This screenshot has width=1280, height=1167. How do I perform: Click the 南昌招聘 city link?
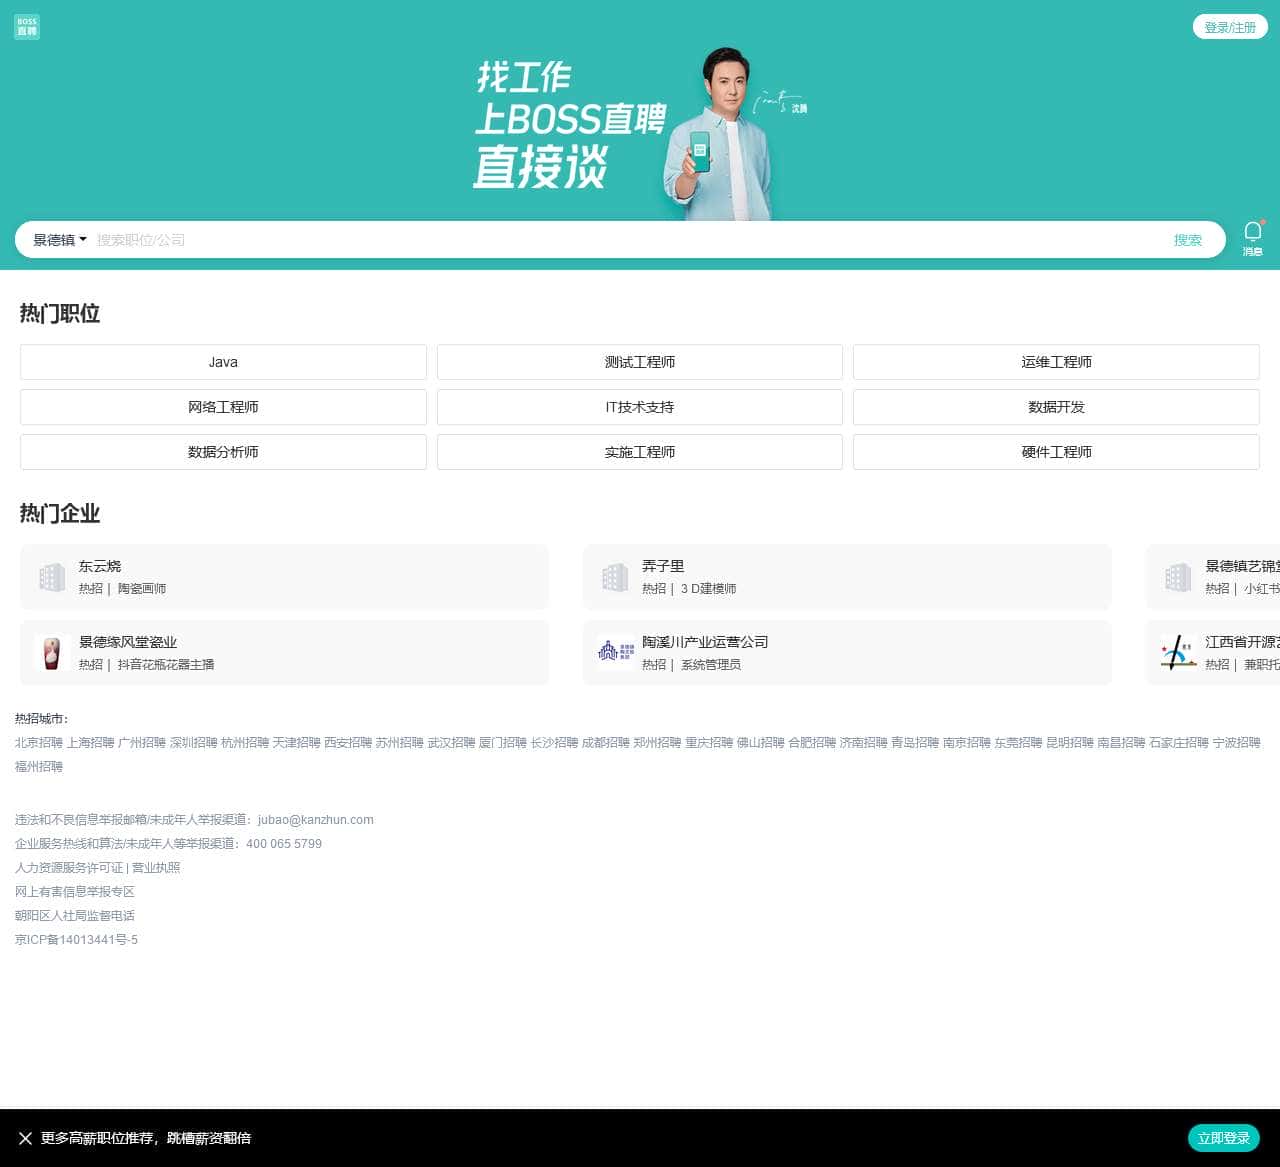coord(1121,743)
